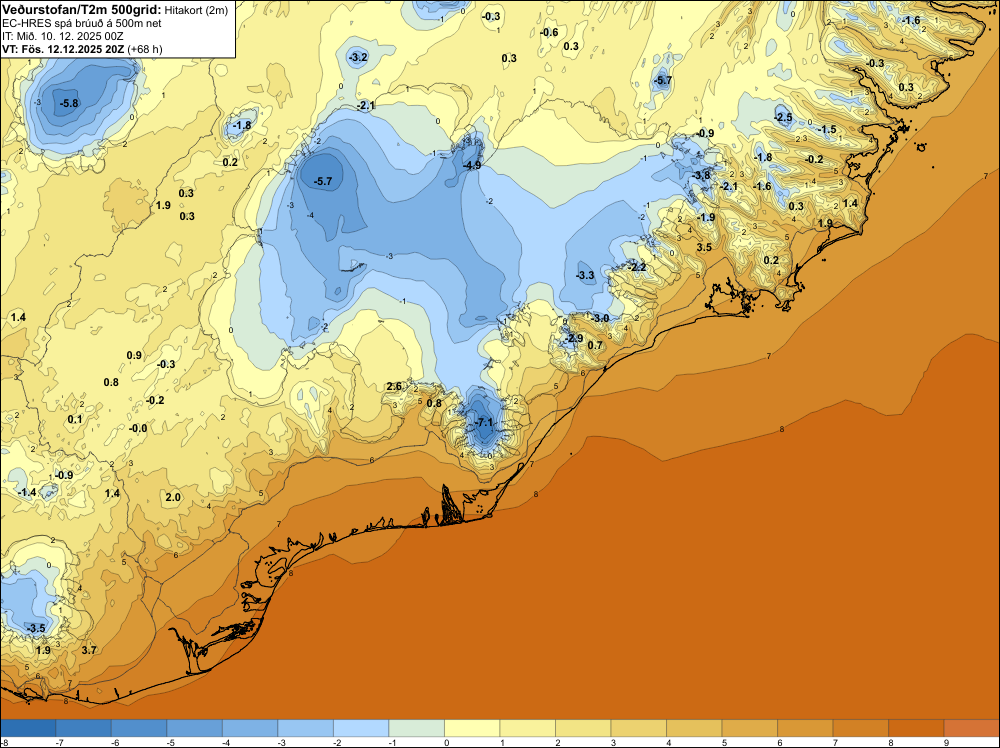Click the -3.8 temperature value on the map

coord(702,175)
